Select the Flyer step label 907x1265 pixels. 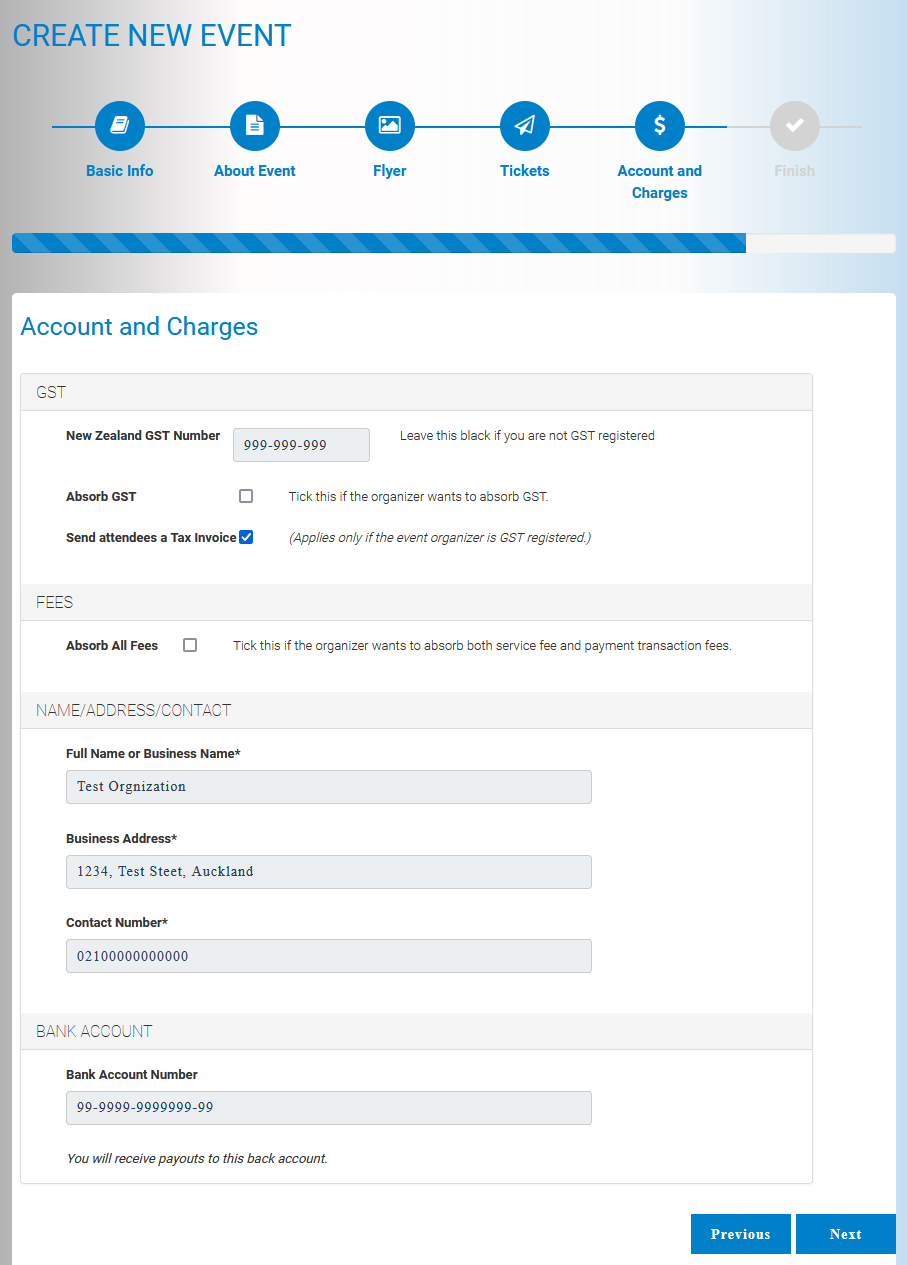click(389, 171)
